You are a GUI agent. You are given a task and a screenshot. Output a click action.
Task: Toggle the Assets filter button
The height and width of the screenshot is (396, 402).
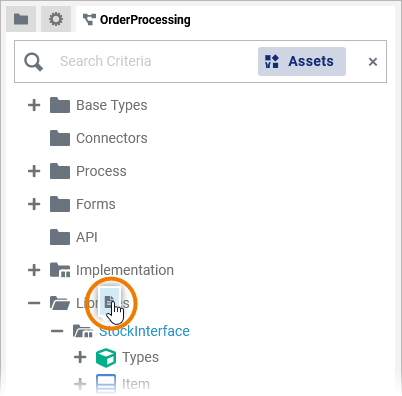302,61
